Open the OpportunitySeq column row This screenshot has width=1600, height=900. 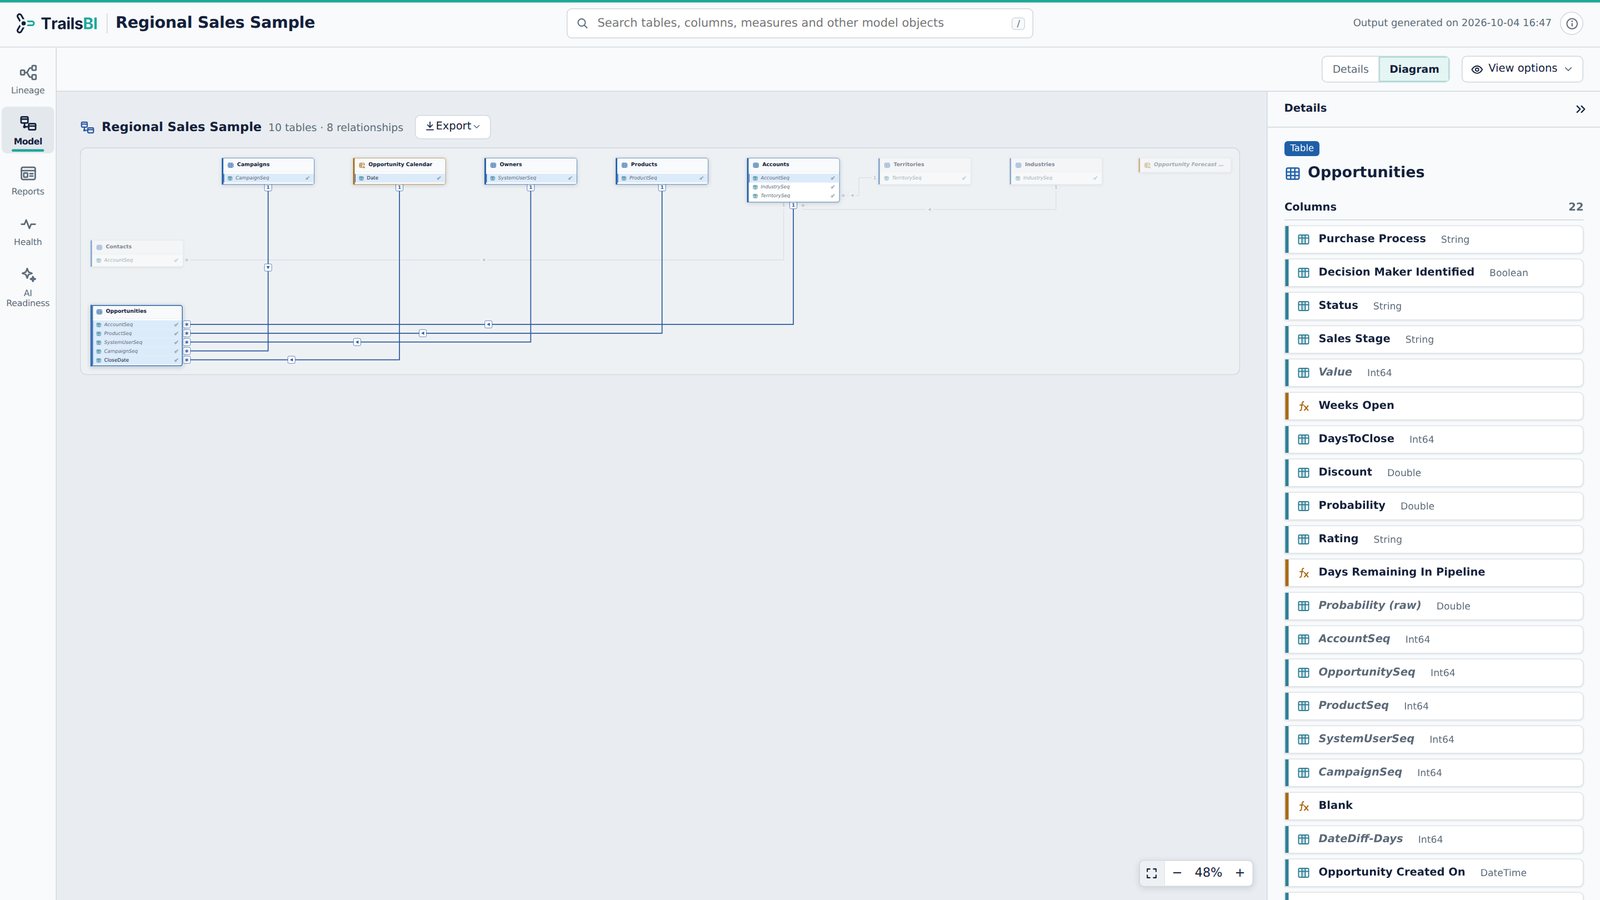pyautogui.click(x=1434, y=672)
